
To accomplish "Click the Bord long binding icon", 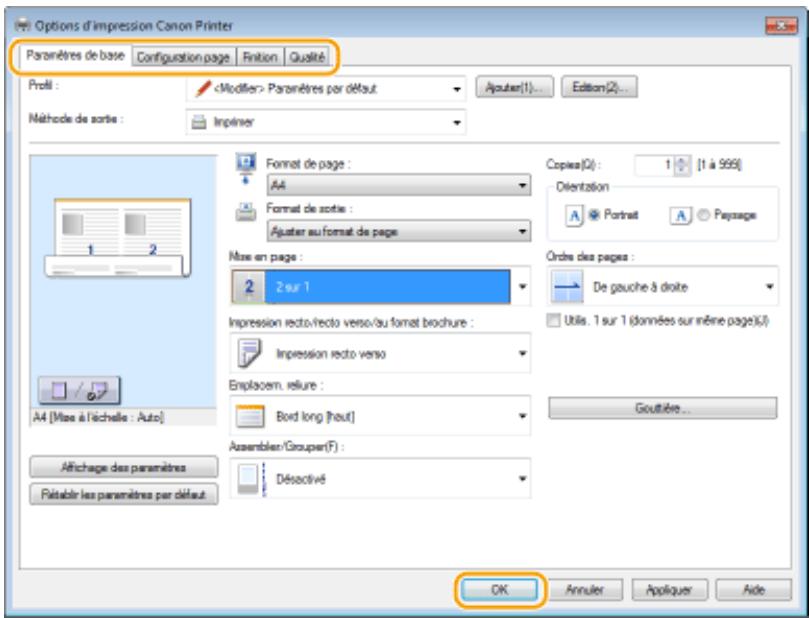I will tap(250, 416).
